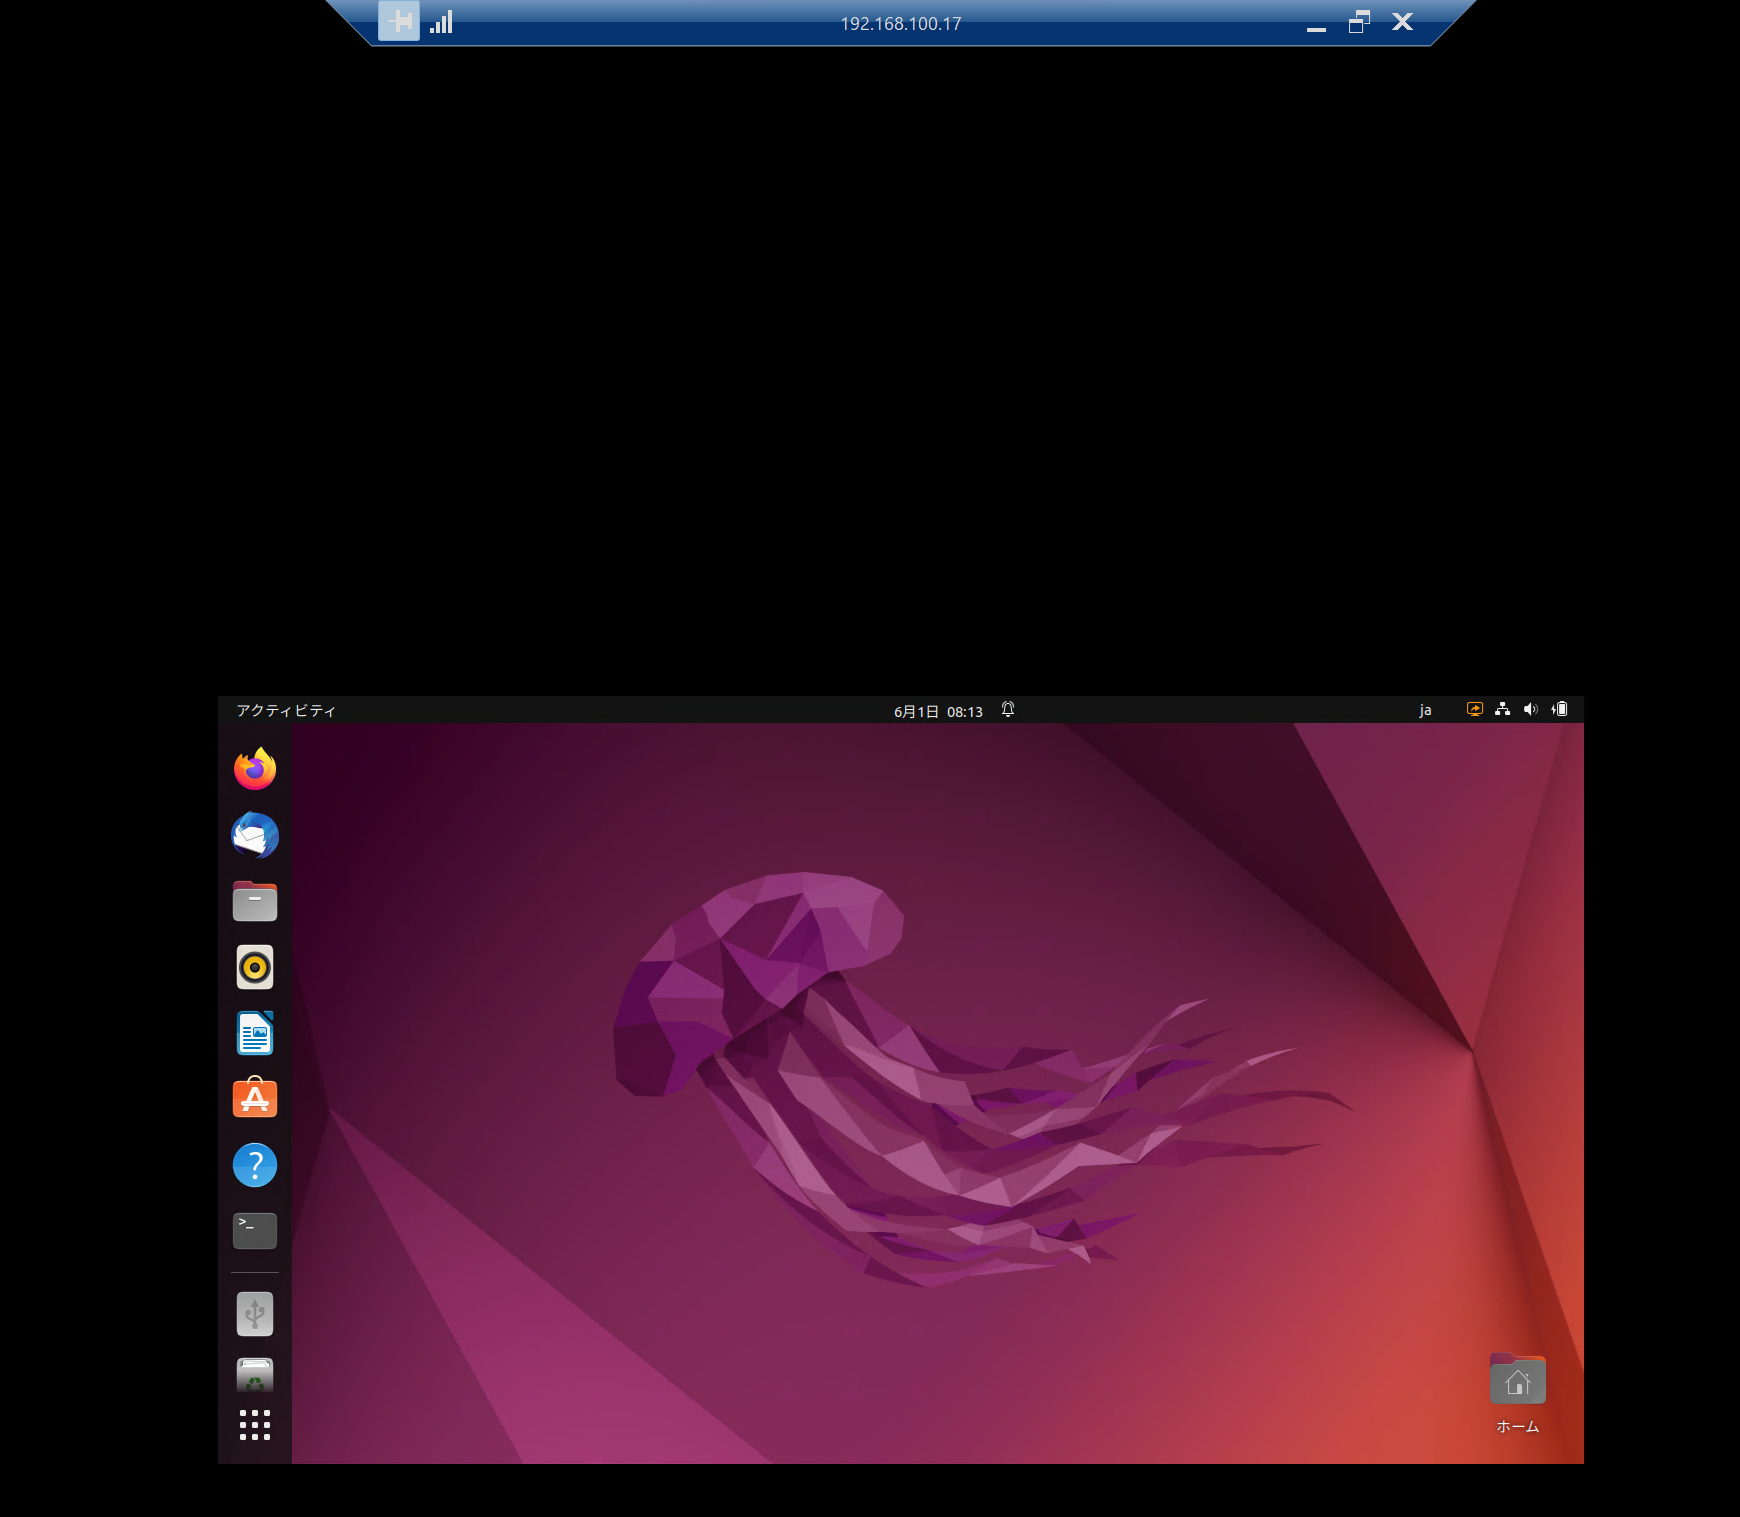Viewport: 1740px width, 1517px height.
Task: Open the USB drive icon in dock
Action: point(255,1314)
